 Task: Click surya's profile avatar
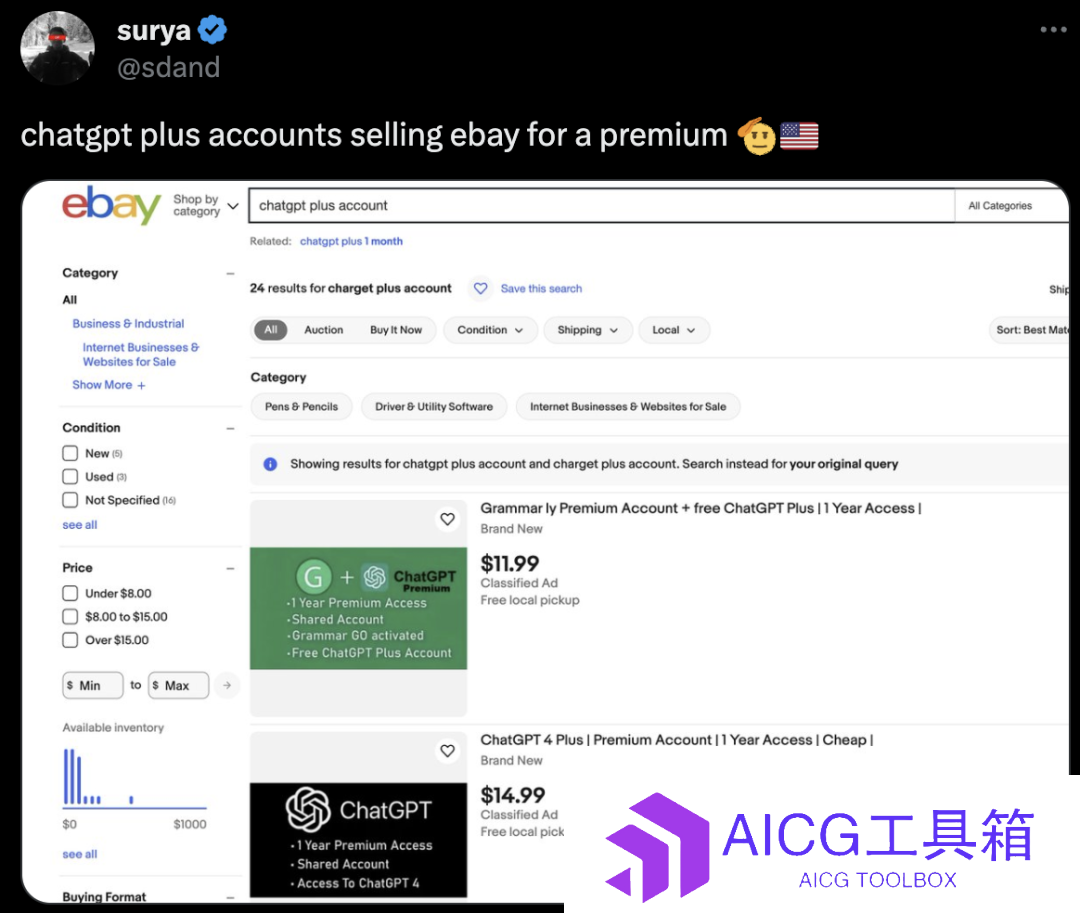(x=57, y=48)
